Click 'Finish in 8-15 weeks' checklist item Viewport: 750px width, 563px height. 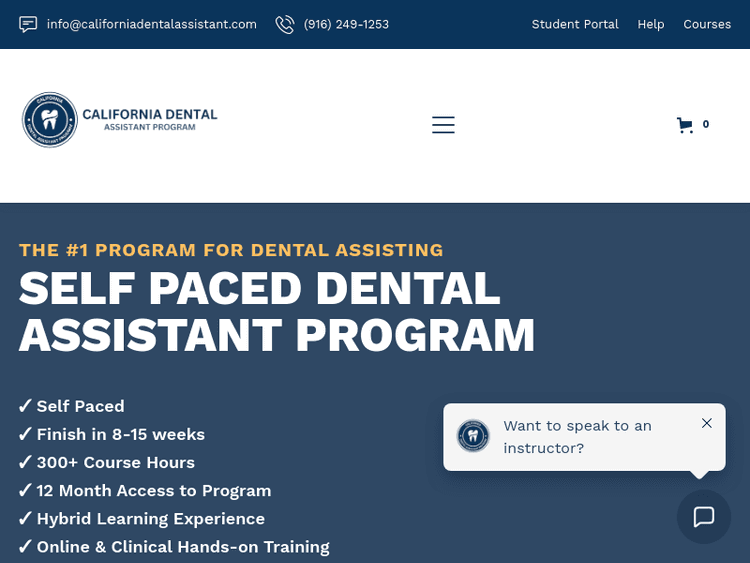click(x=111, y=435)
